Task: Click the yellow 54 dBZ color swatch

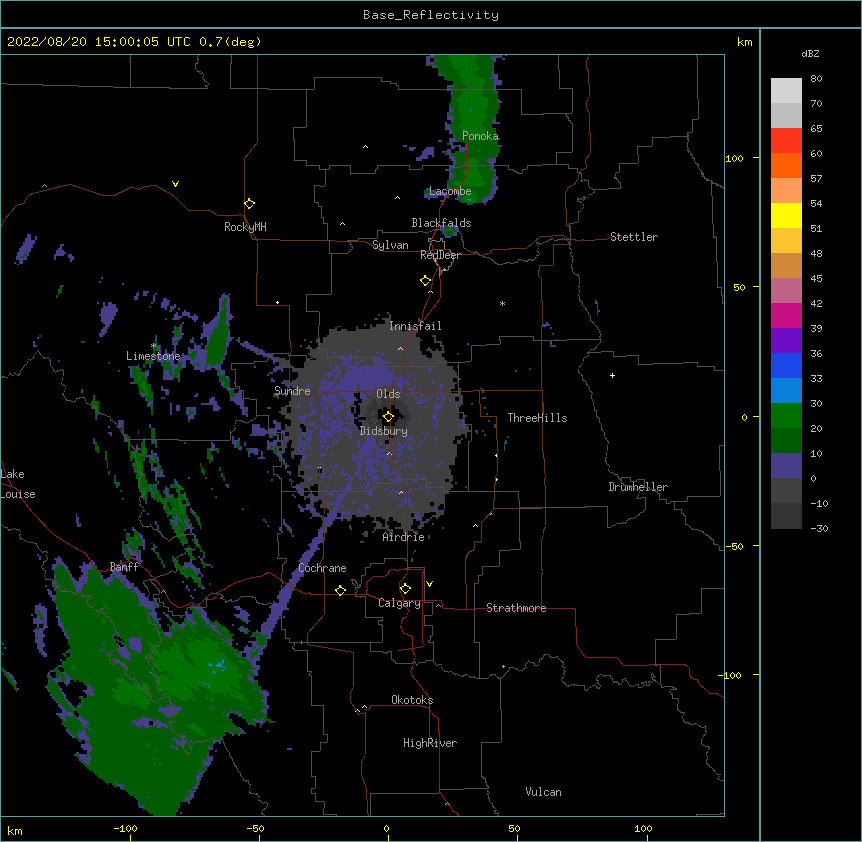Action: [786, 215]
